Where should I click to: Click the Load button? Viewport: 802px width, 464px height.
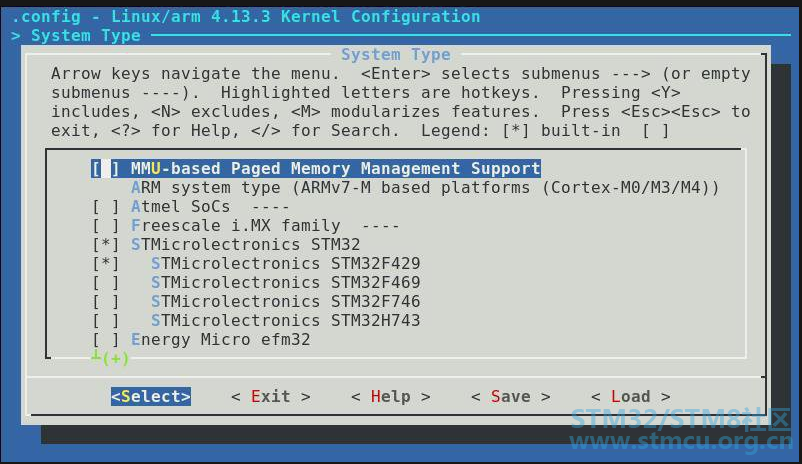pyautogui.click(x=630, y=396)
